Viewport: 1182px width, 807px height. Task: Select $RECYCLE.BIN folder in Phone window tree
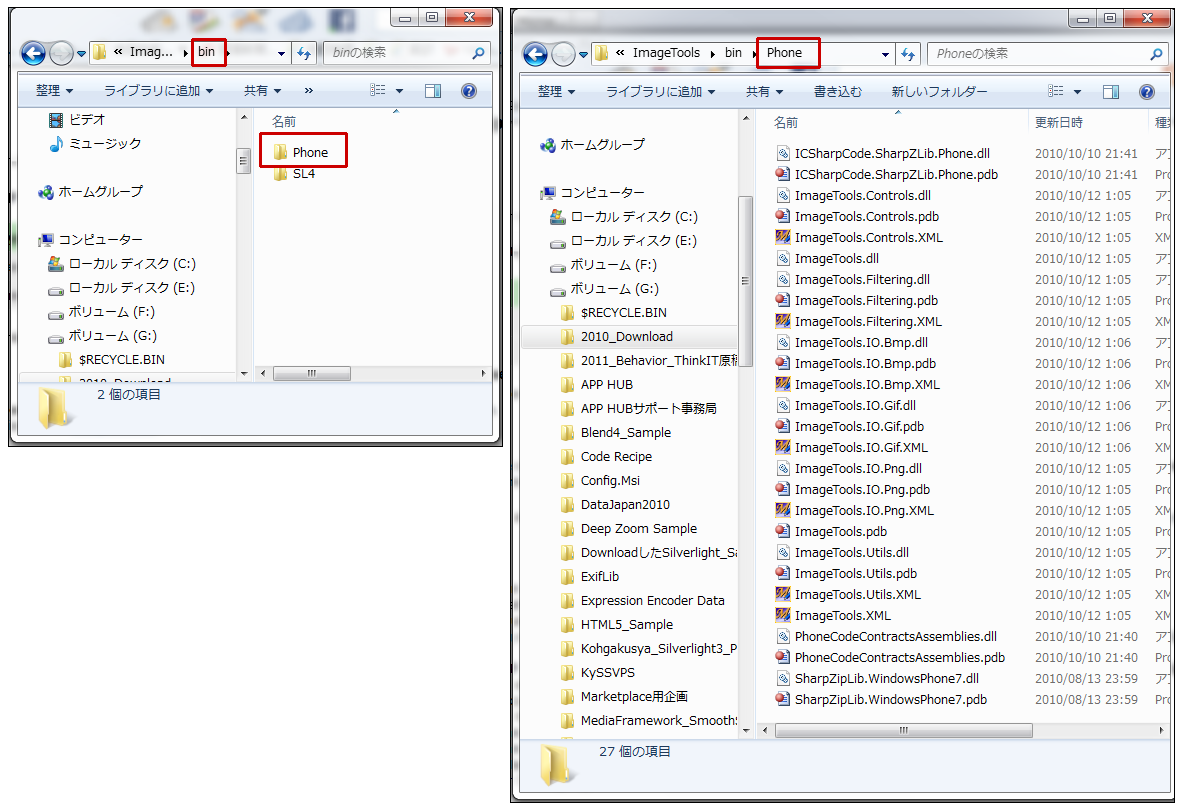coord(614,313)
